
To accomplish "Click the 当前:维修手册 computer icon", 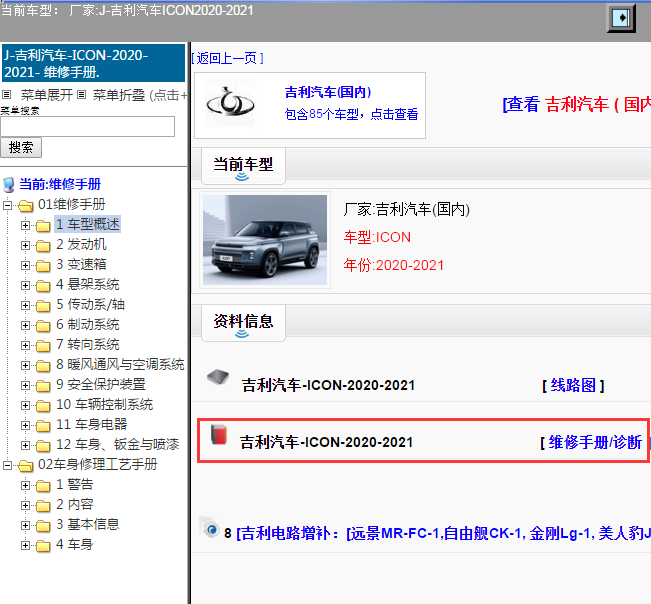I will click(9, 185).
